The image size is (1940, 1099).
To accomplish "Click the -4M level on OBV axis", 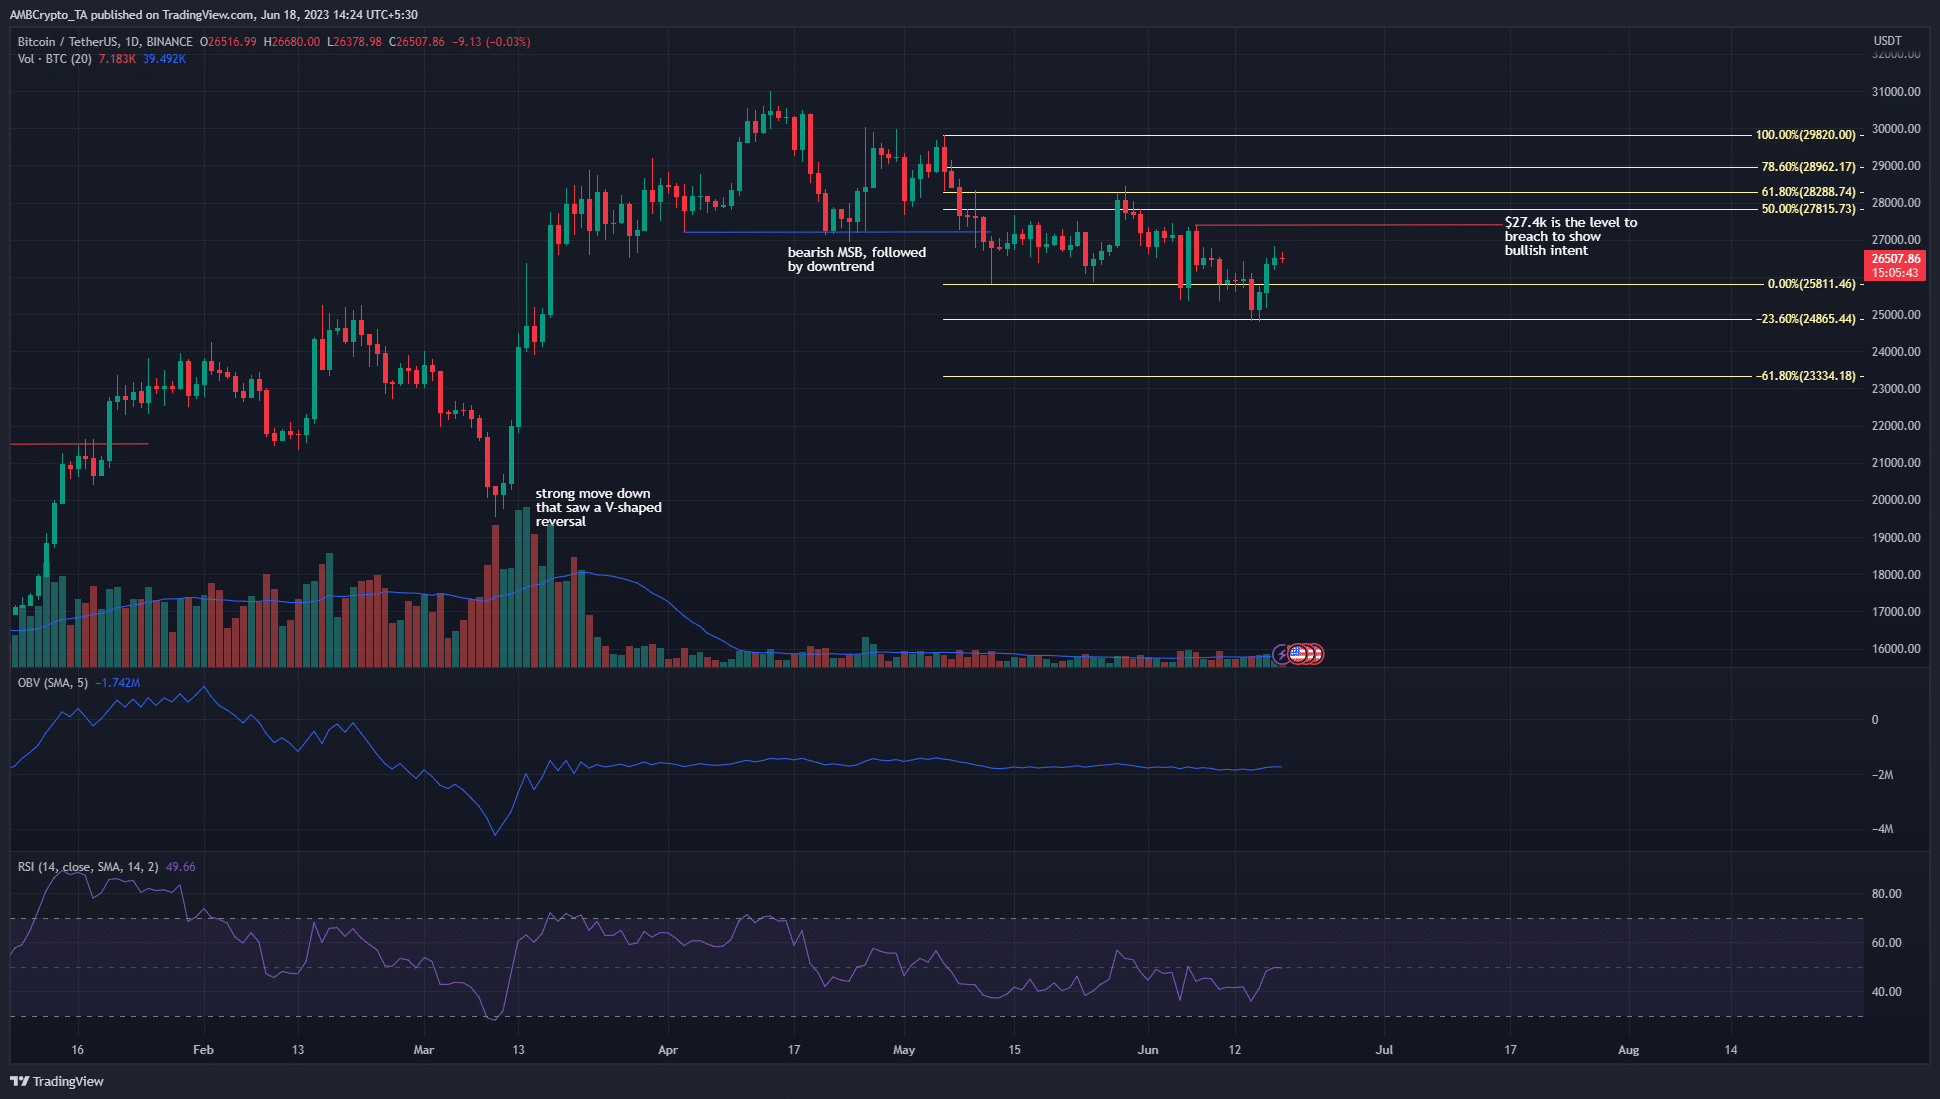I will click(1882, 829).
